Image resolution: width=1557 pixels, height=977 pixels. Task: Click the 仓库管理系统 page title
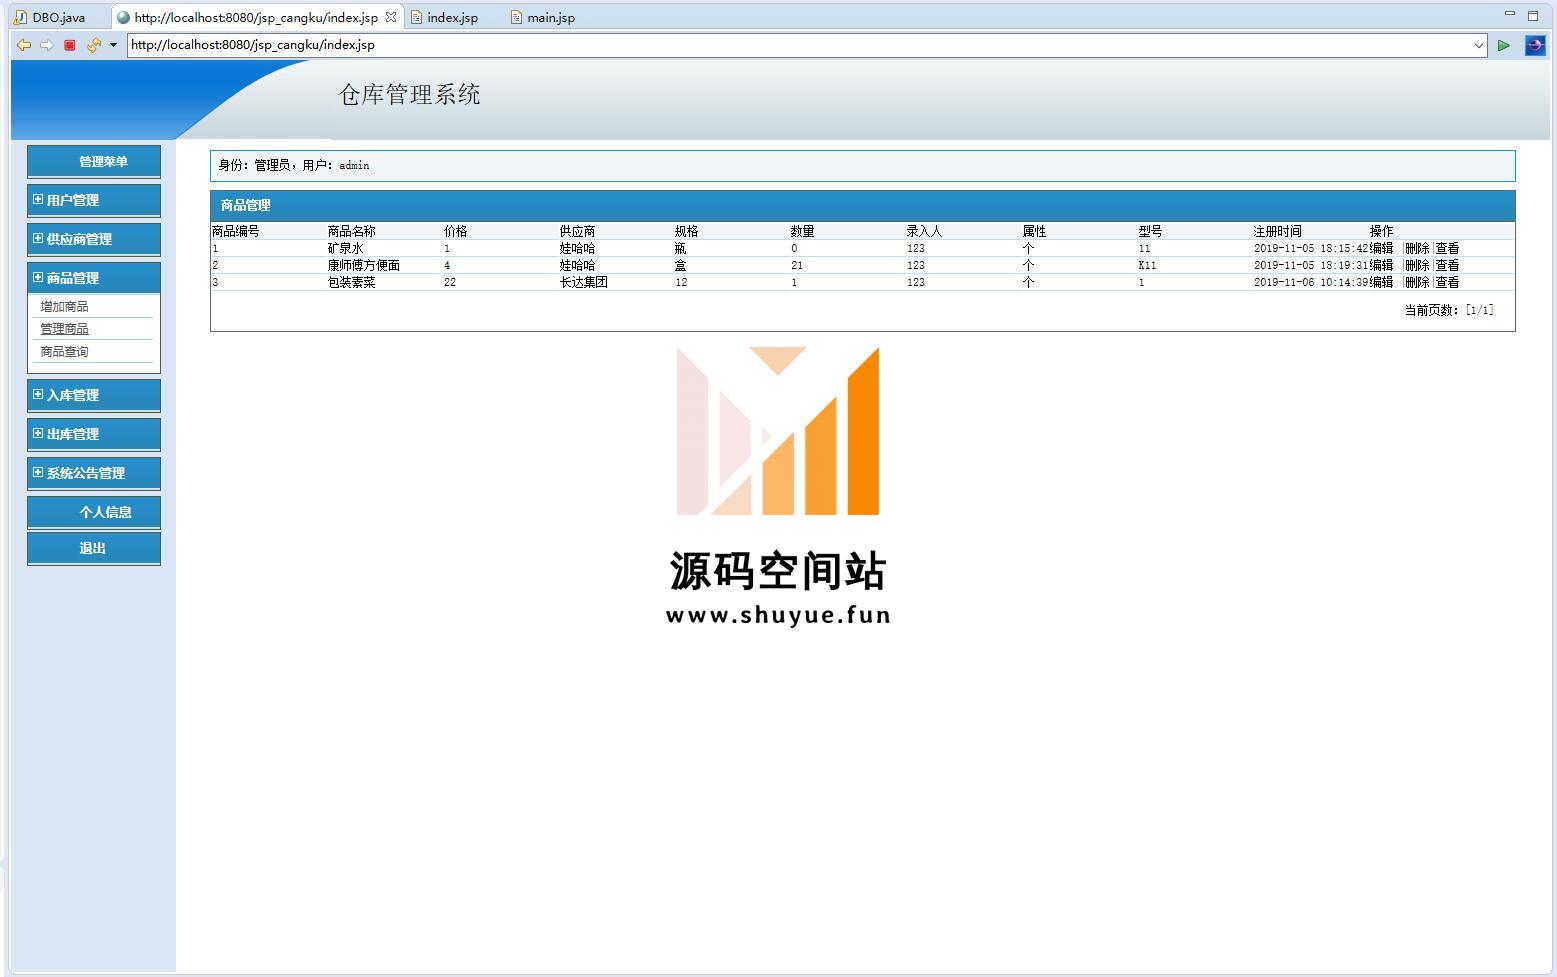click(x=410, y=94)
